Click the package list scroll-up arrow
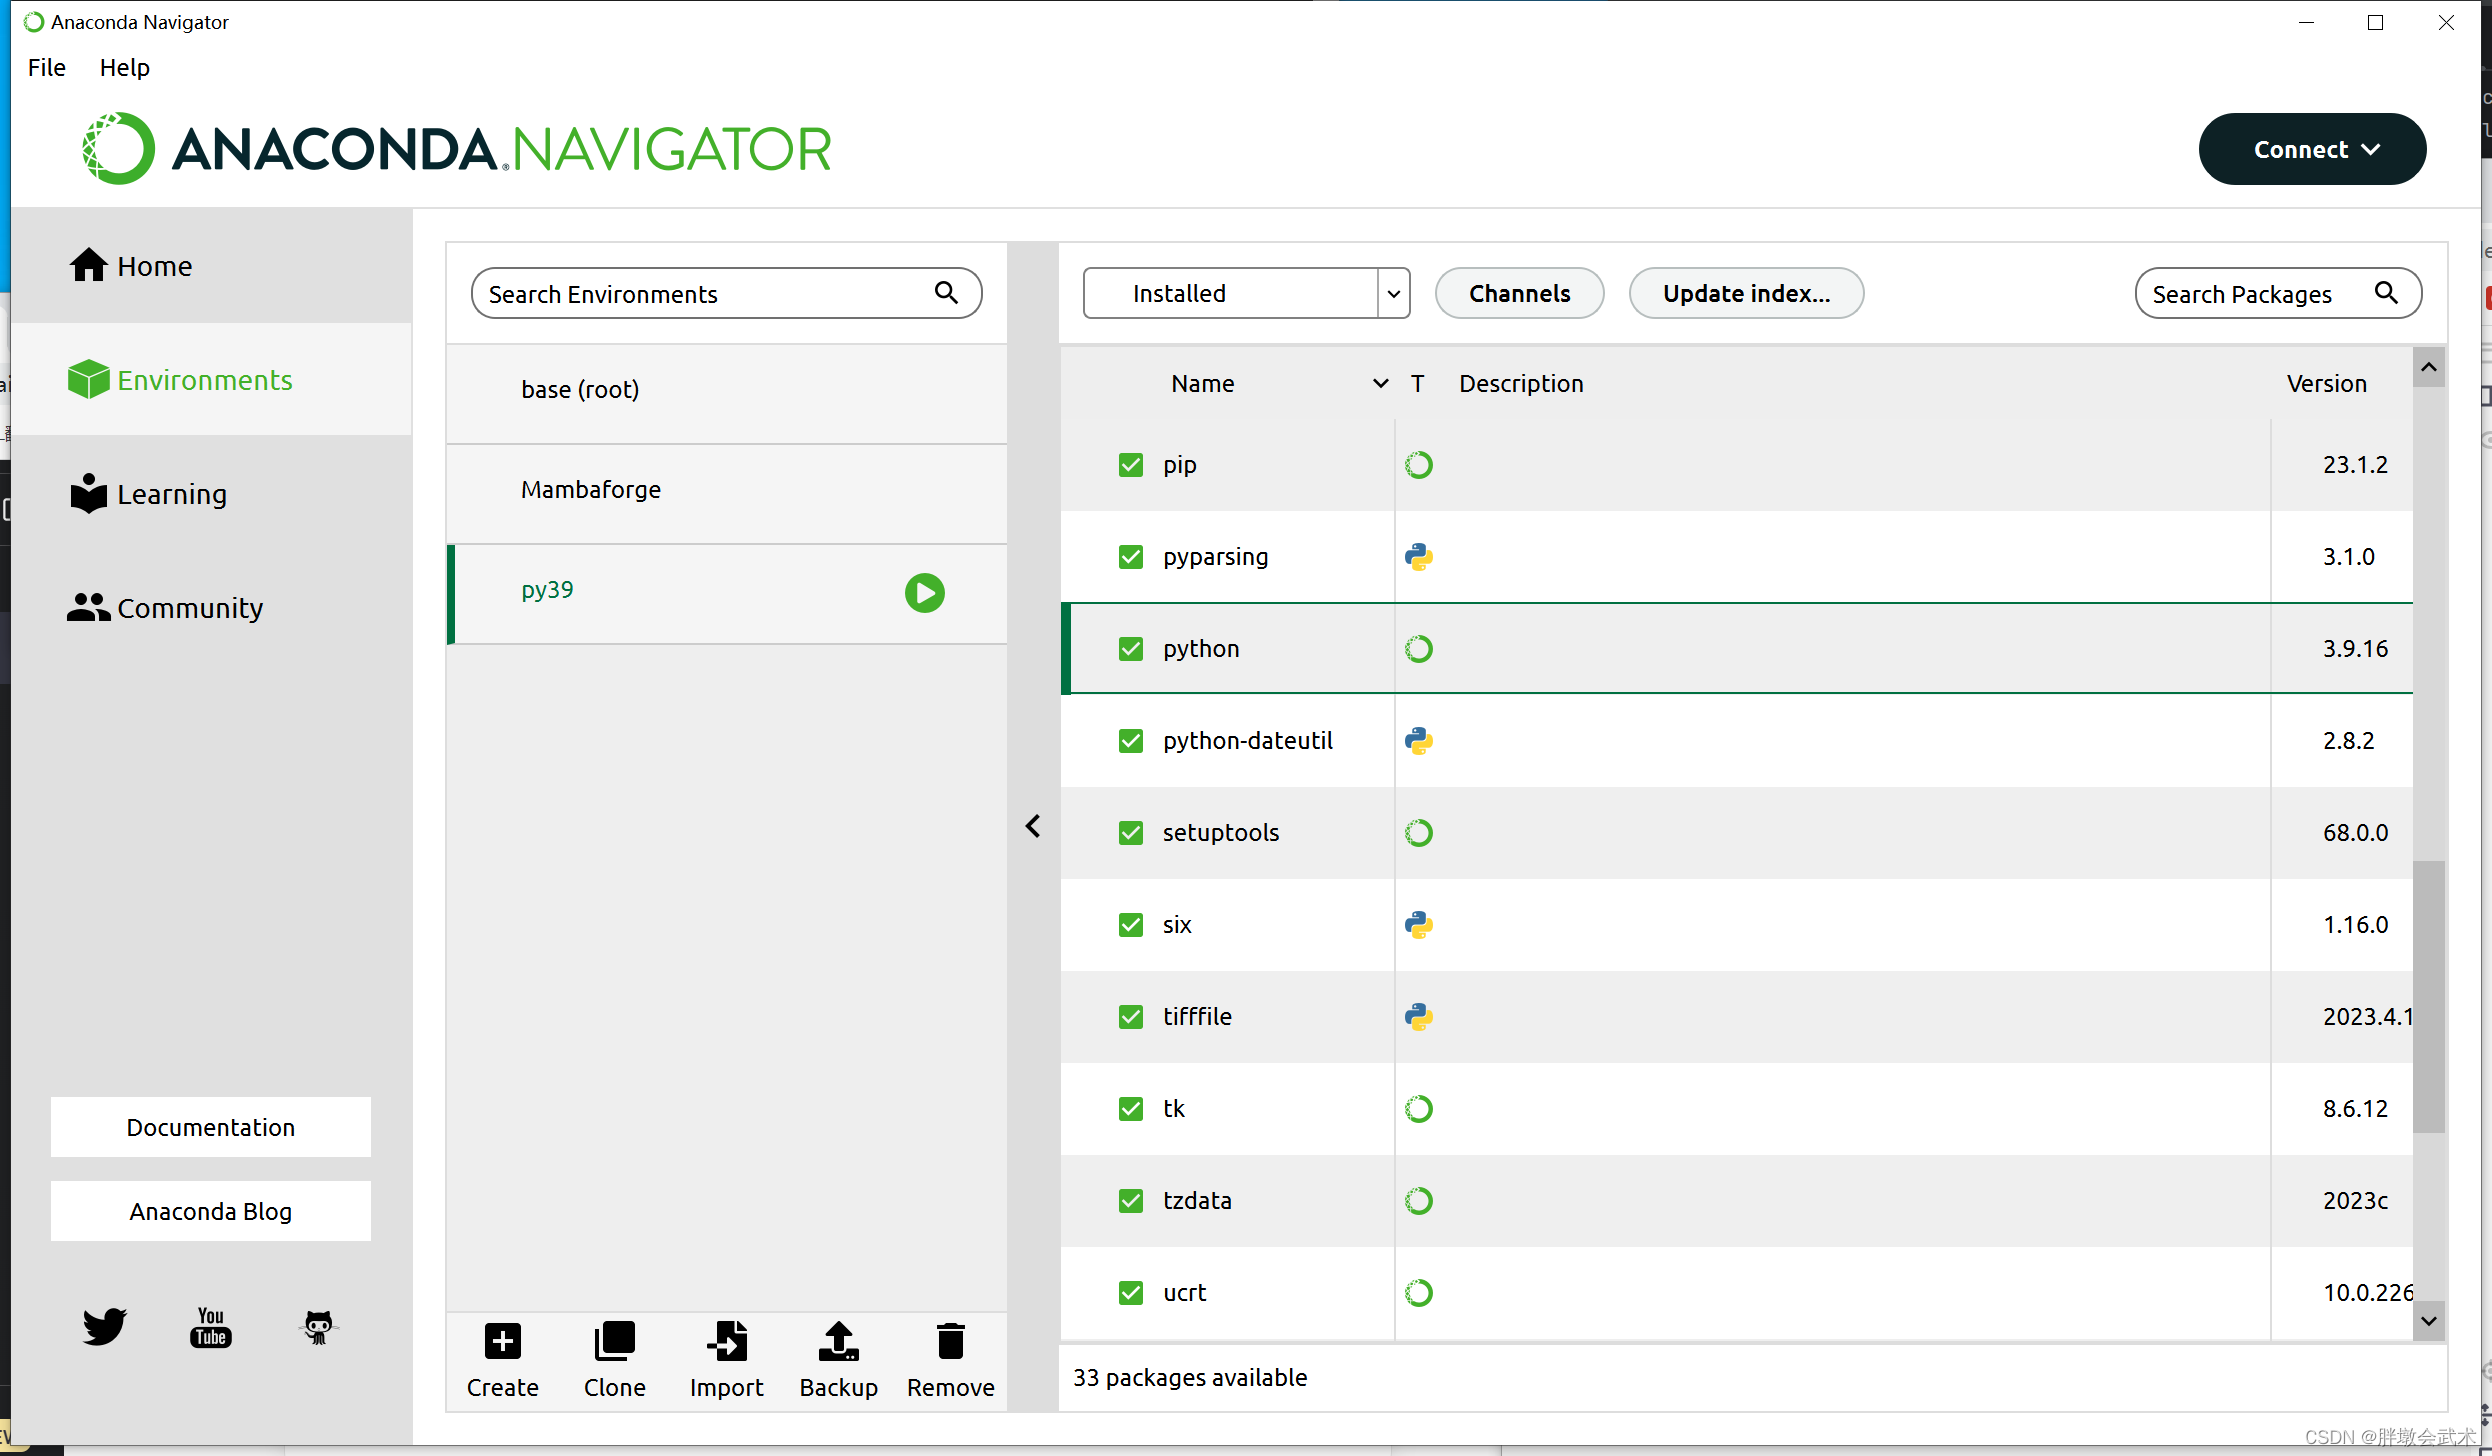 [x=2428, y=367]
